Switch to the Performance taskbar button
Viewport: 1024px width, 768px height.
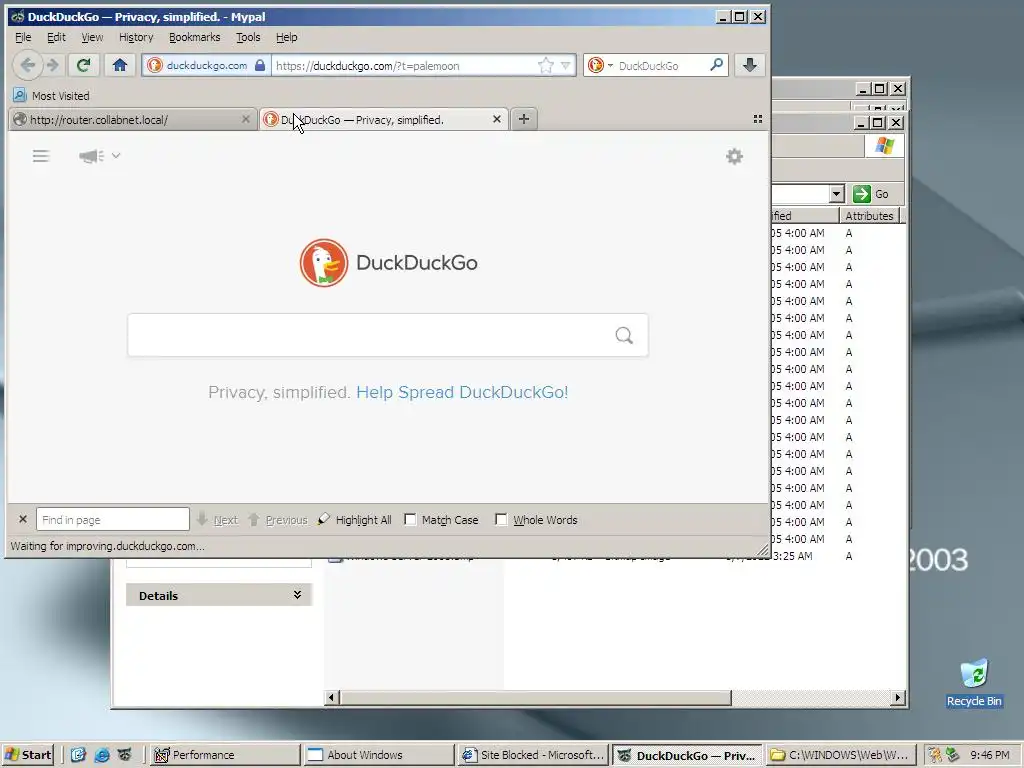(225, 755)
